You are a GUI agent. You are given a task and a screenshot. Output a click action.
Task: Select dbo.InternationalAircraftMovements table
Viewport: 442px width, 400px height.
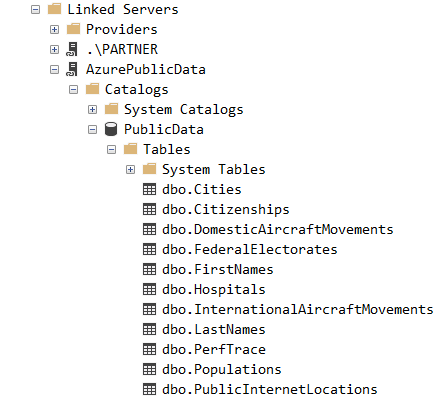point(298,309)
